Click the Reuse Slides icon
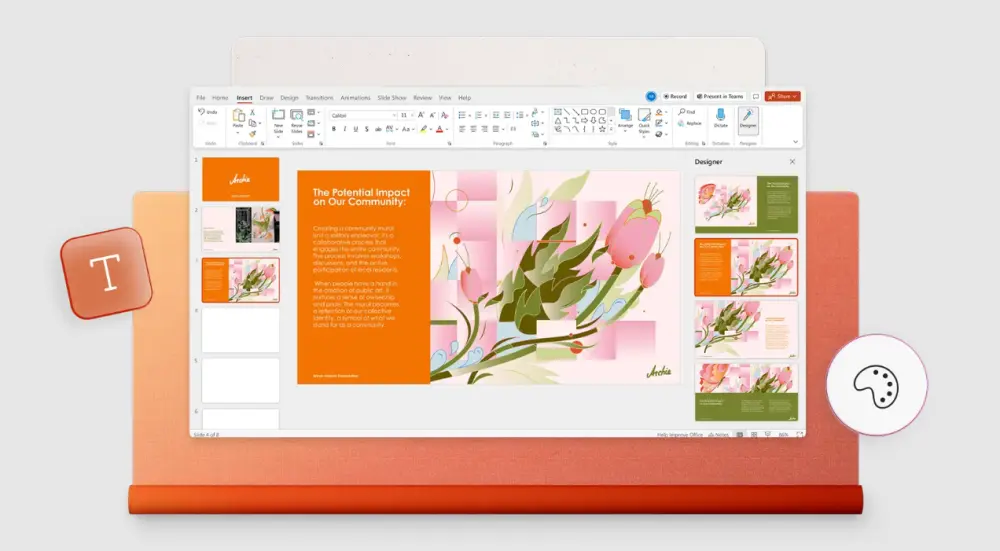Image resolution: width=1000 pixels, height=551 pixels. pos(297,115)
